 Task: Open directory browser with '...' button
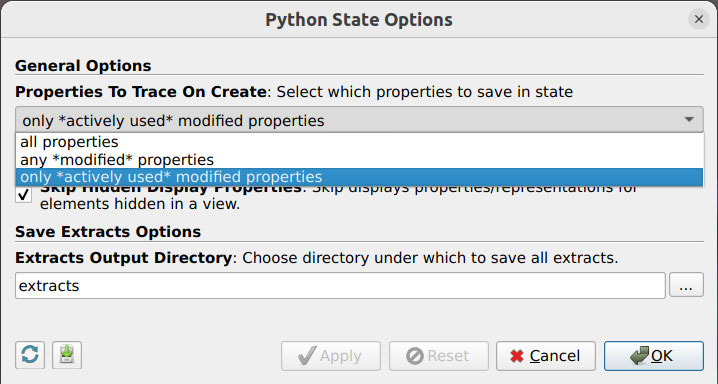pyautogui.click(x=686, y=286)
